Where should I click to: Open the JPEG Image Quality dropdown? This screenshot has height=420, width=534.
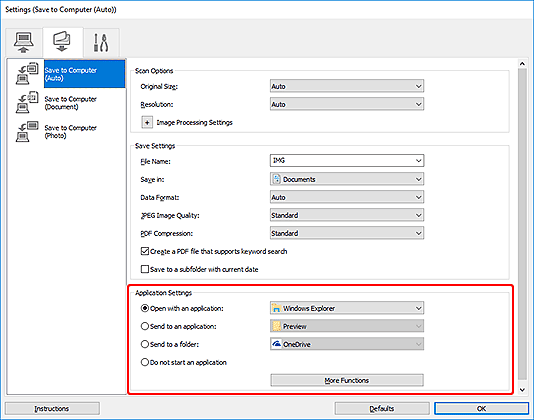(347, 215)
